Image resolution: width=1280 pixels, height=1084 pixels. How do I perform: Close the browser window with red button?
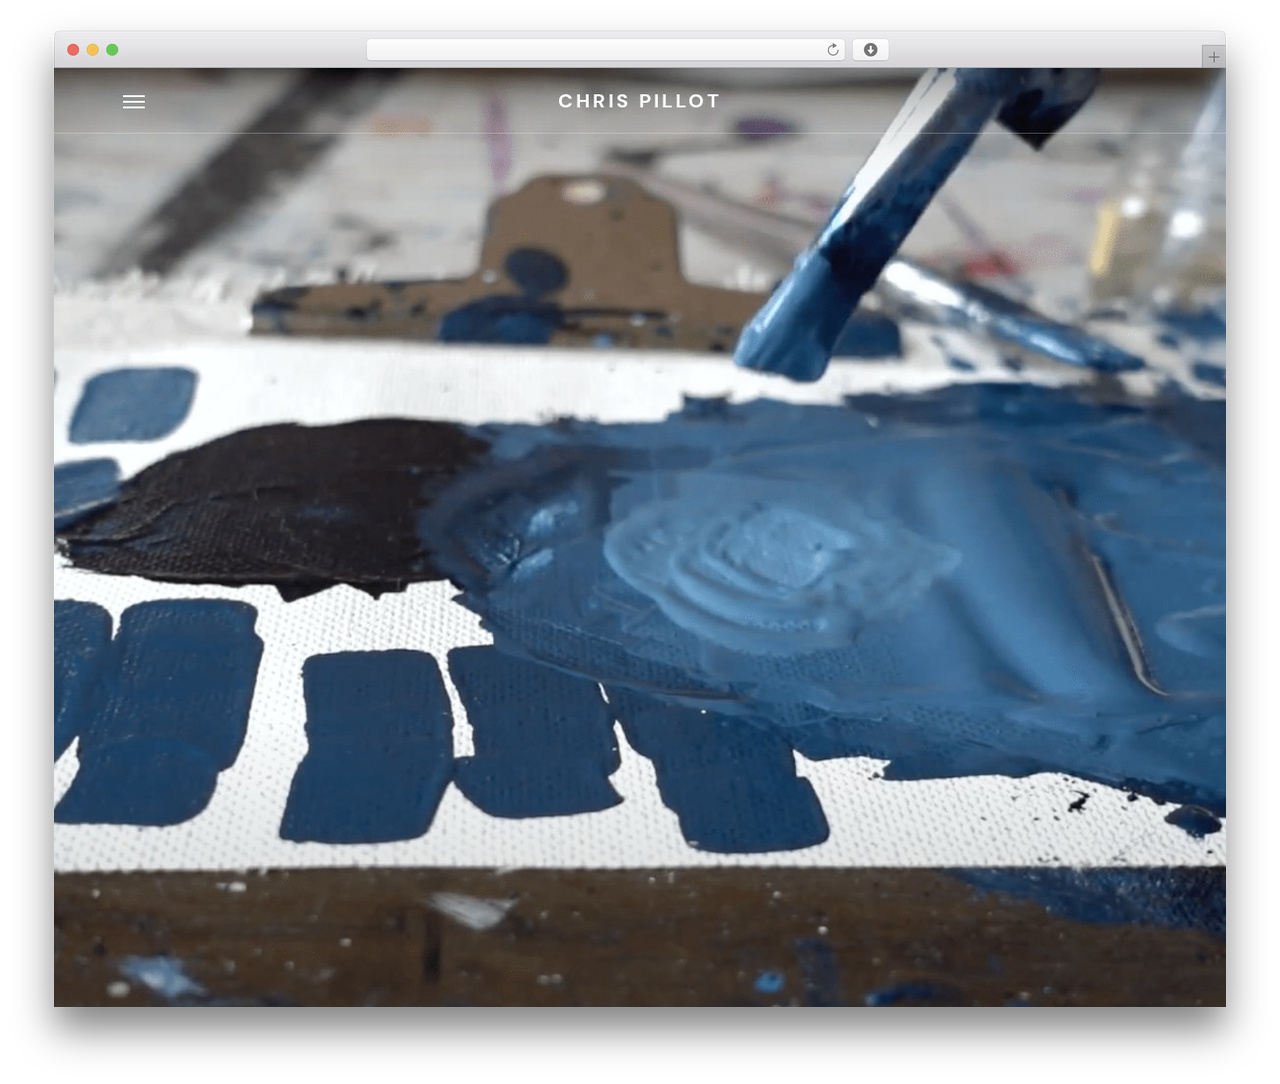[73, 50]
